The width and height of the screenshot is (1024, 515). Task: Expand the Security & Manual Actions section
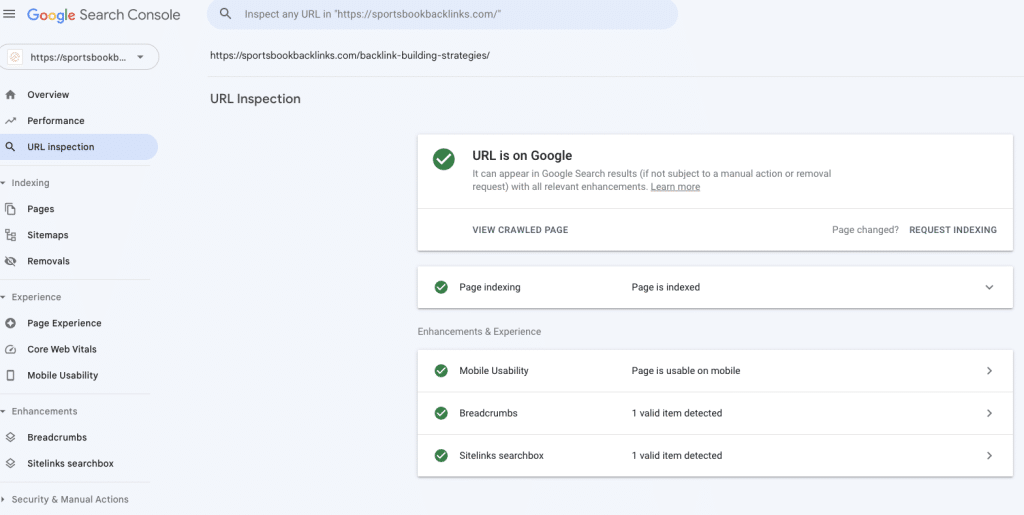[69, 499]
